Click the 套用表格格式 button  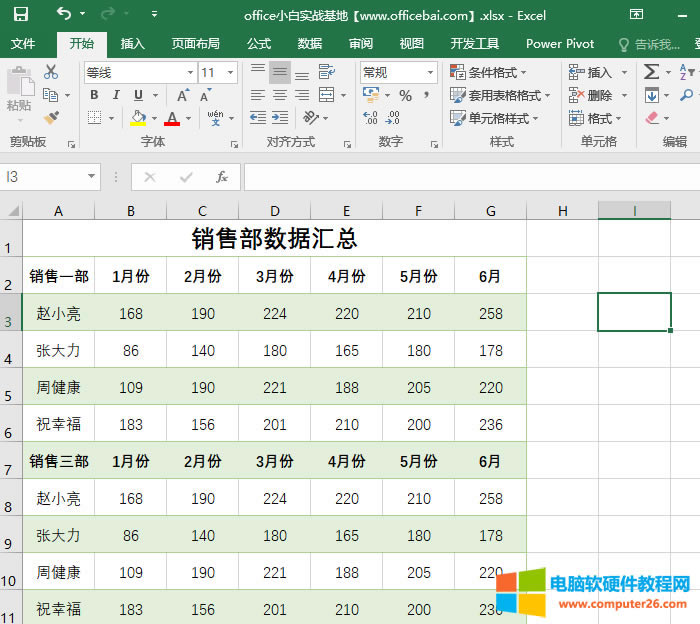click(x=500, y=95)
